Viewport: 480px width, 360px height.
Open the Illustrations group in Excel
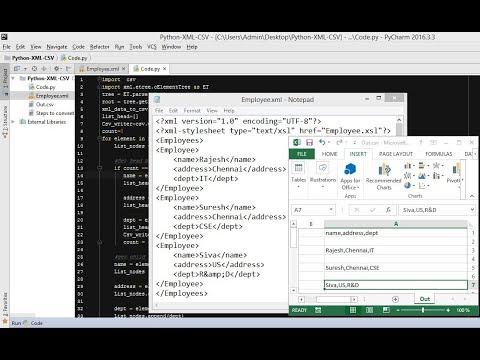coord(323,175)
